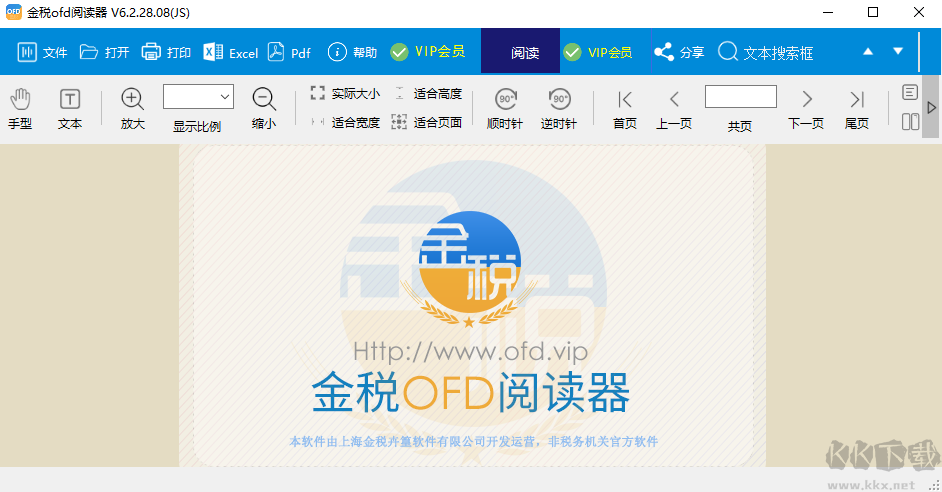Select the 手型 hand tool
The image size is (942, 492).
tap(20, 109)
